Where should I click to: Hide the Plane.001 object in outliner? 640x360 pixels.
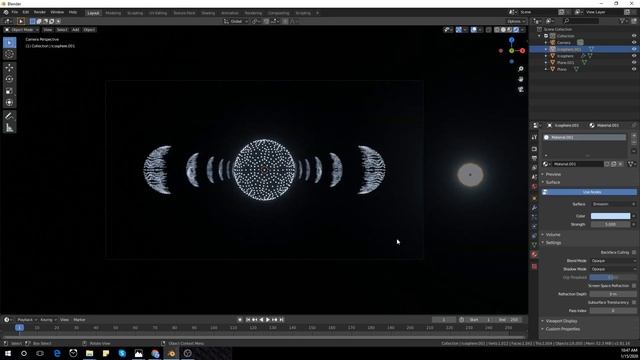tap(634, 62)
